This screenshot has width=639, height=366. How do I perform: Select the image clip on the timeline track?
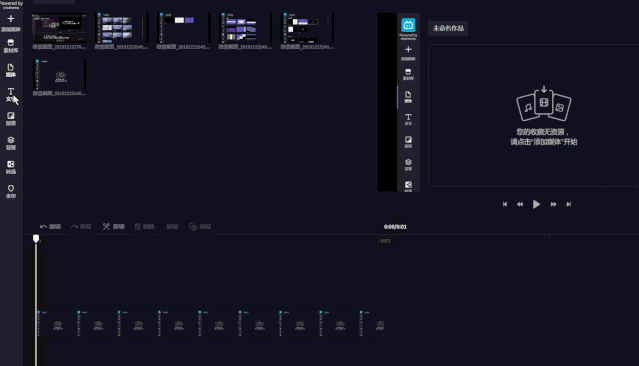(x=210, y=323)
